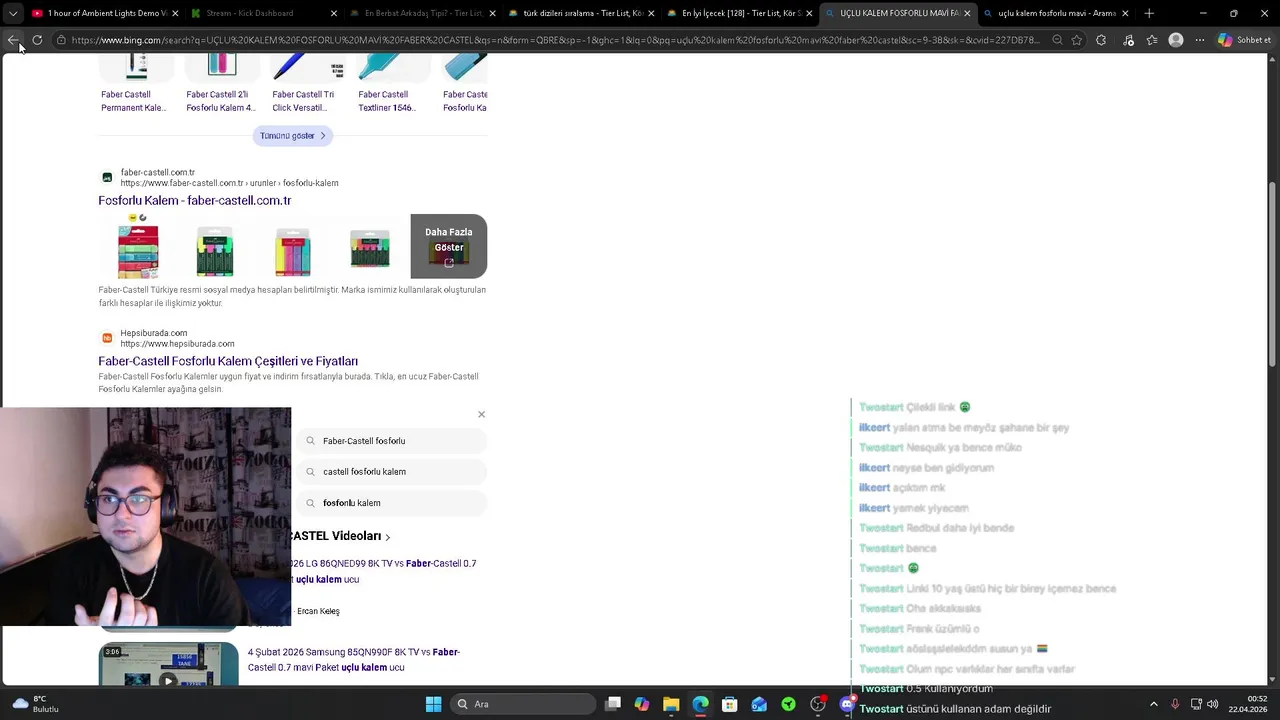Close the 1 hour of Ambient Lights tab
The width and height of the screenshot is (1280, 720).
pos(175,13)
